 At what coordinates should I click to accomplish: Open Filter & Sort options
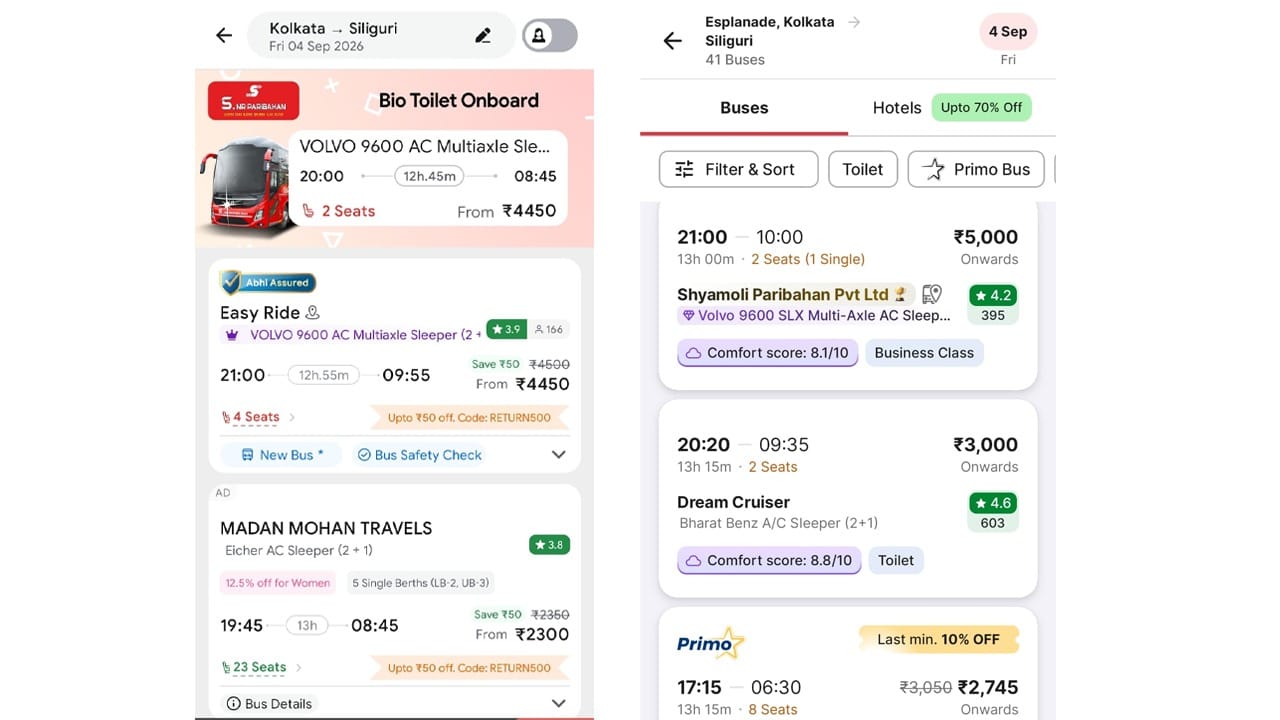tap(739, 169)
